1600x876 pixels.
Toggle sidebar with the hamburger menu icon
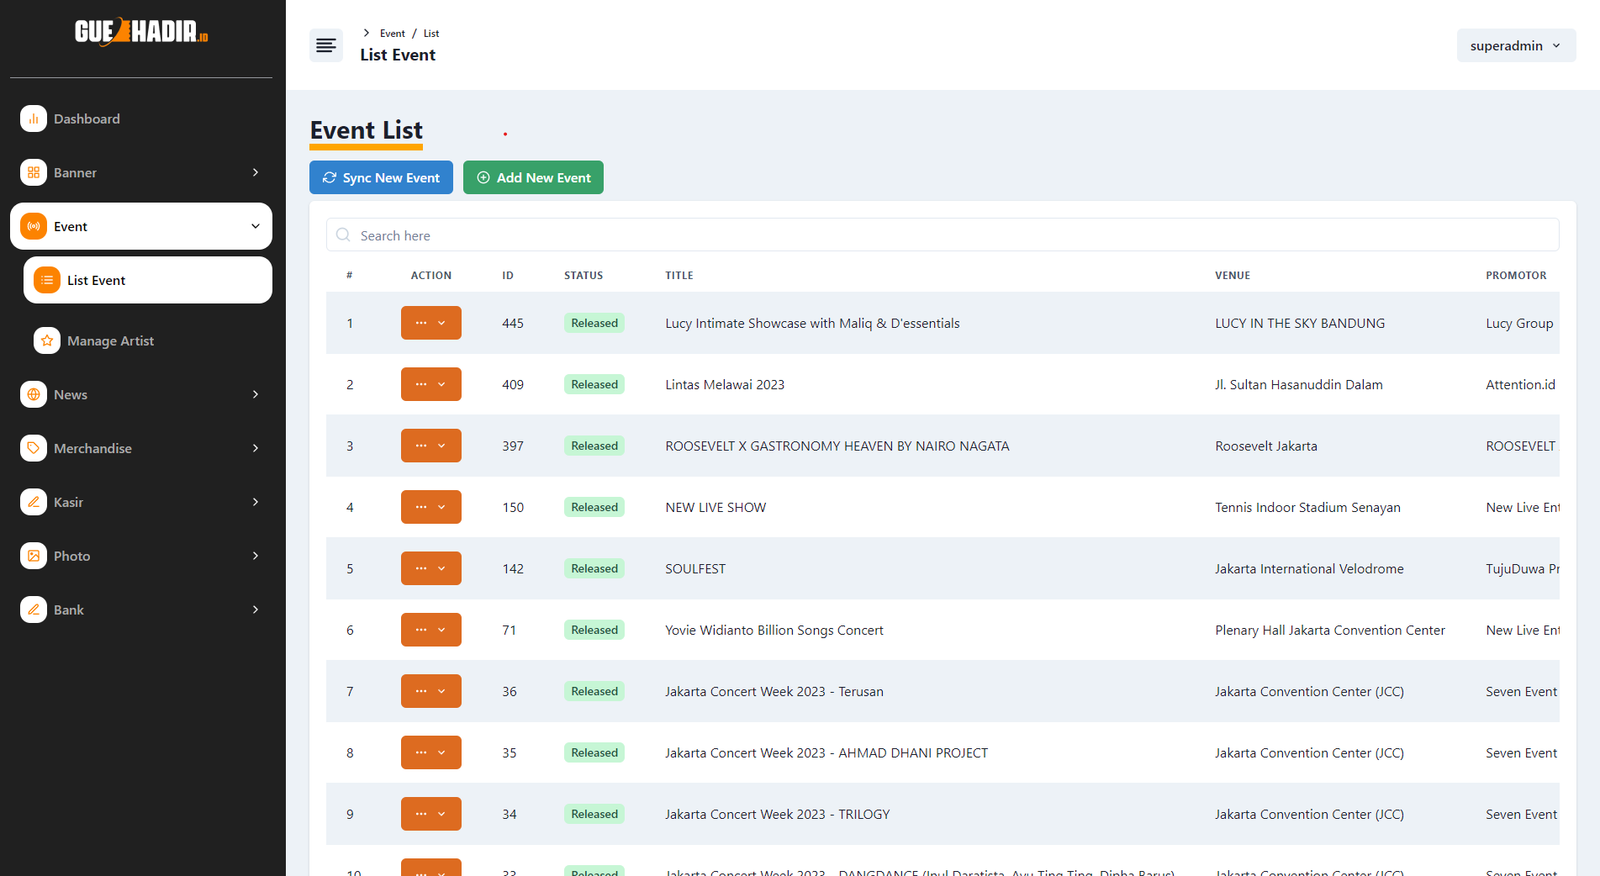(326, 45)
